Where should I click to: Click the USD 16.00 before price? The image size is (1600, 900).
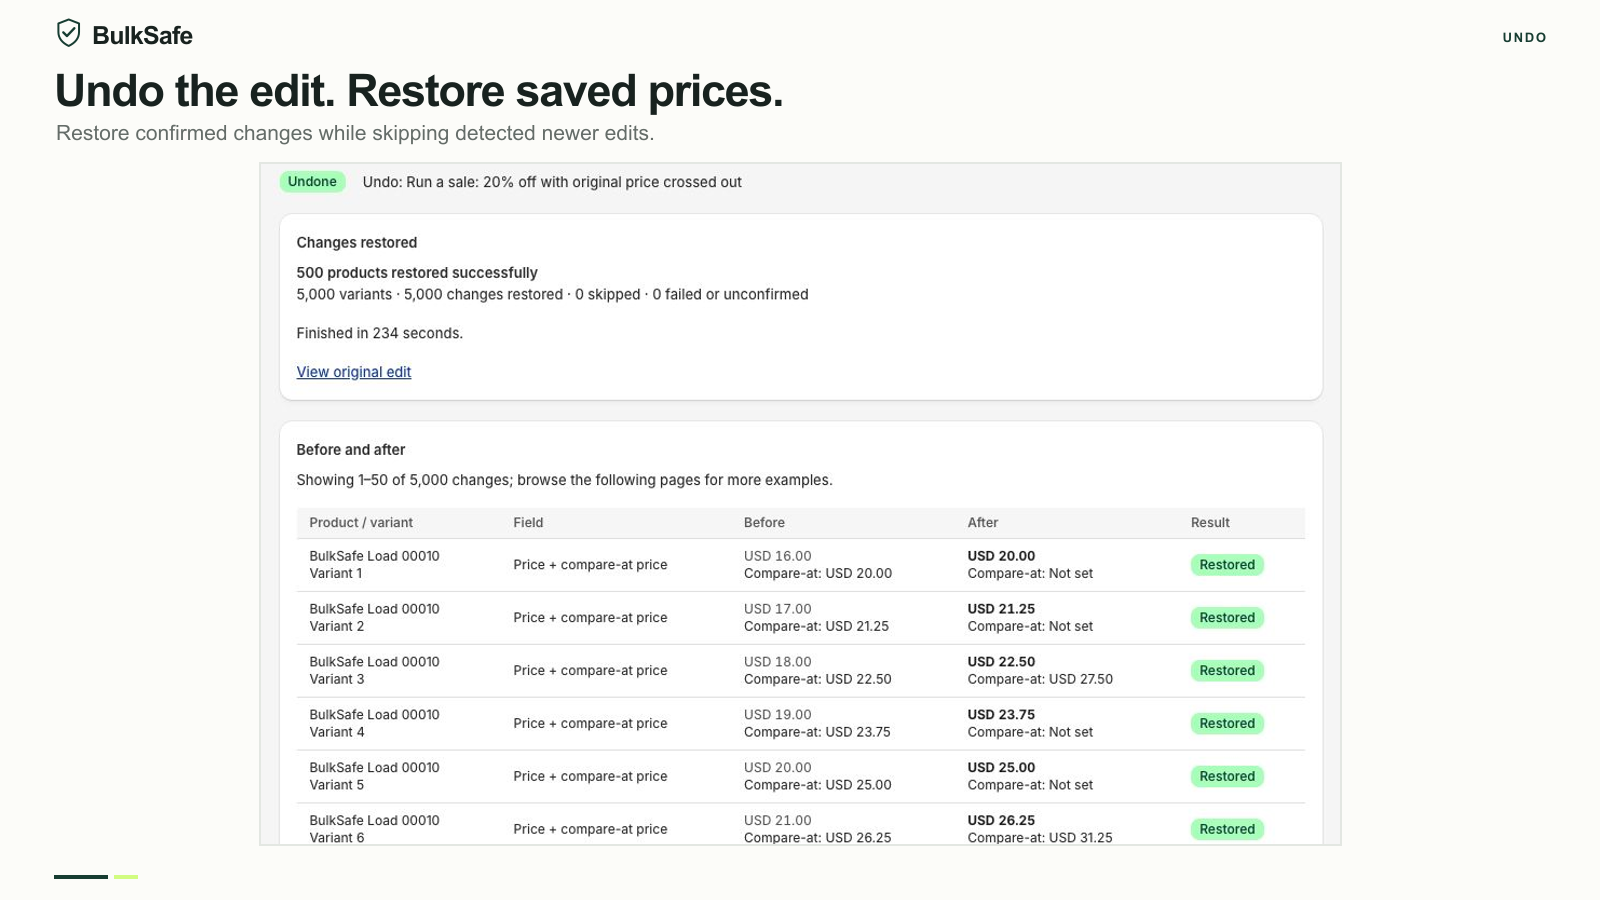point(777,556)
